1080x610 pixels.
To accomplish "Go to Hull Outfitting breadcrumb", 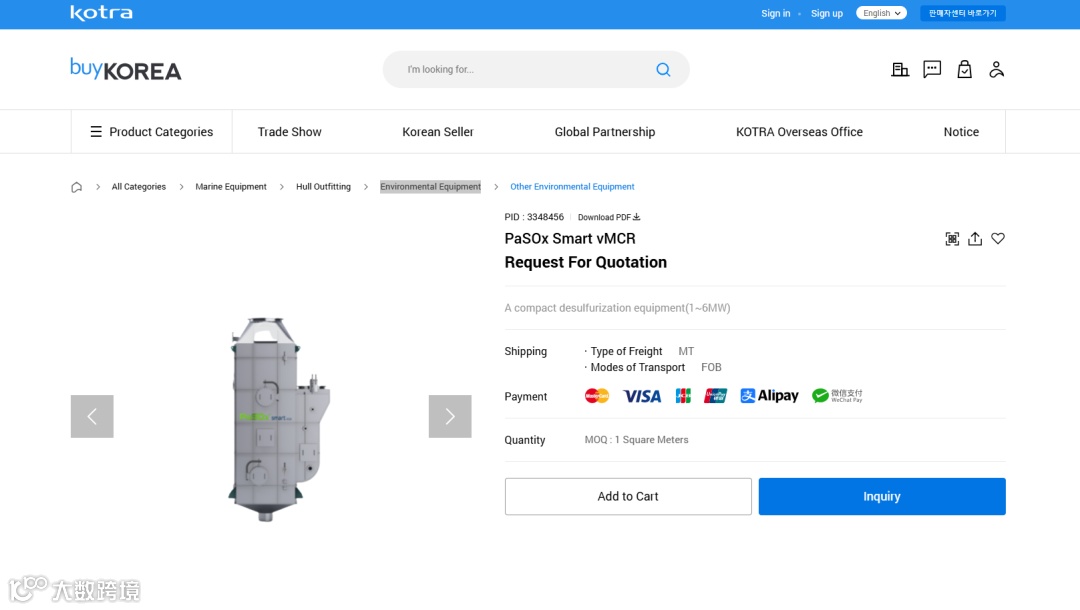I will pyautogui.click(x=323, y=187).
